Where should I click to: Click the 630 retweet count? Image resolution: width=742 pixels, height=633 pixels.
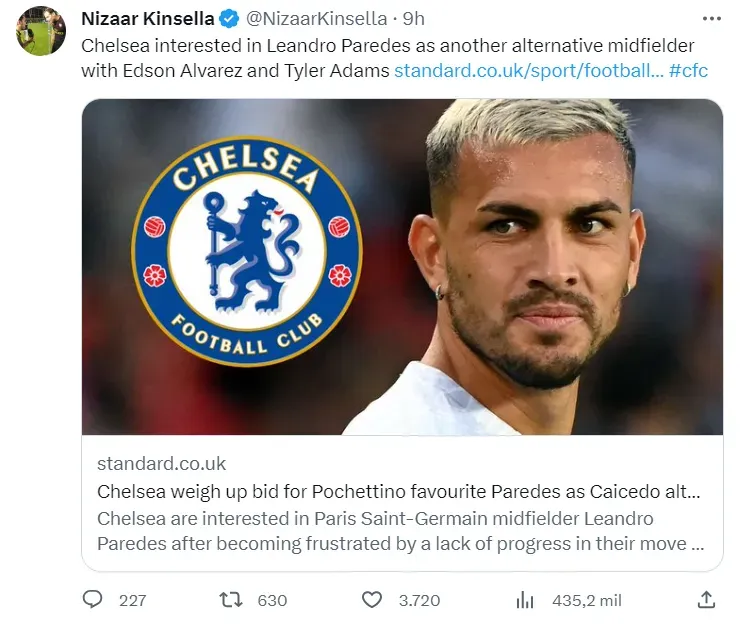point(272,600)
